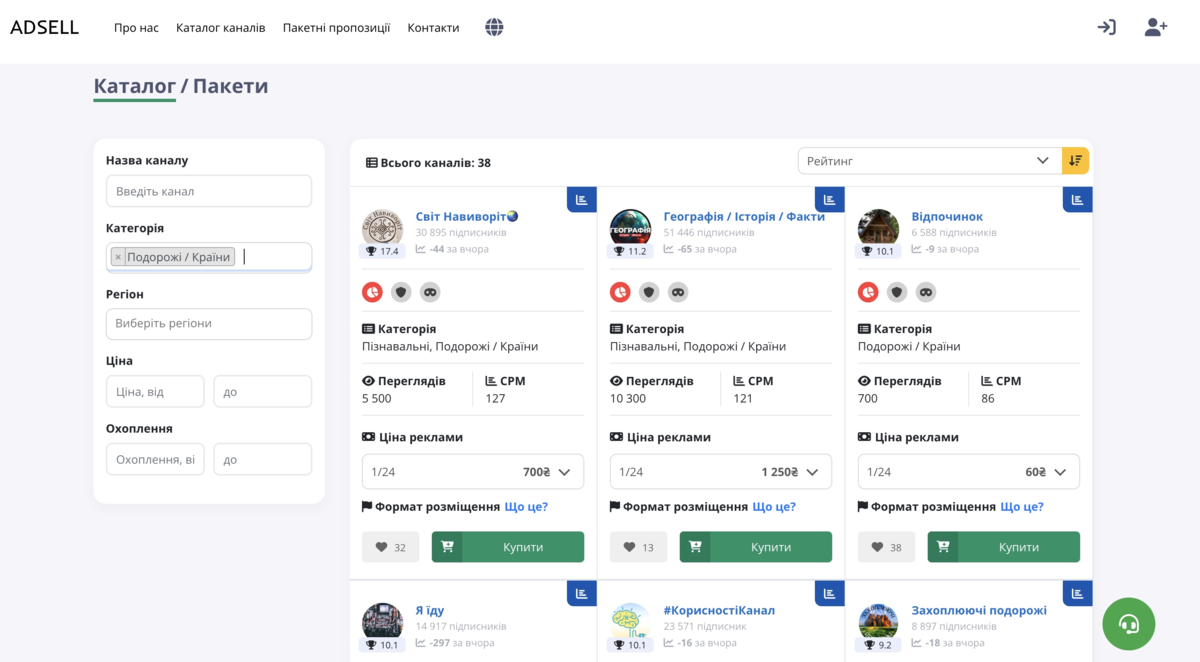Open statistics chart for Я їду
The height and width of the screenshot is (662, 1200).
click(582, 593)
